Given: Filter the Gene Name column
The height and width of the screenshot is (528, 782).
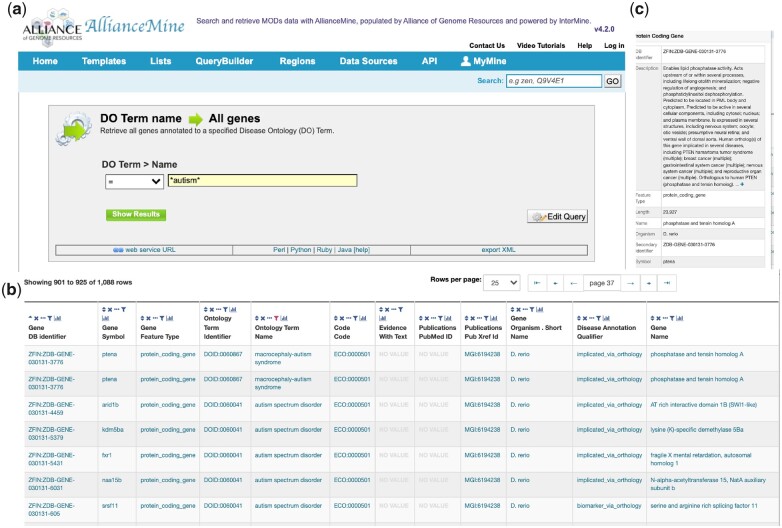Looking at the screenshot, I should (672, 318).
